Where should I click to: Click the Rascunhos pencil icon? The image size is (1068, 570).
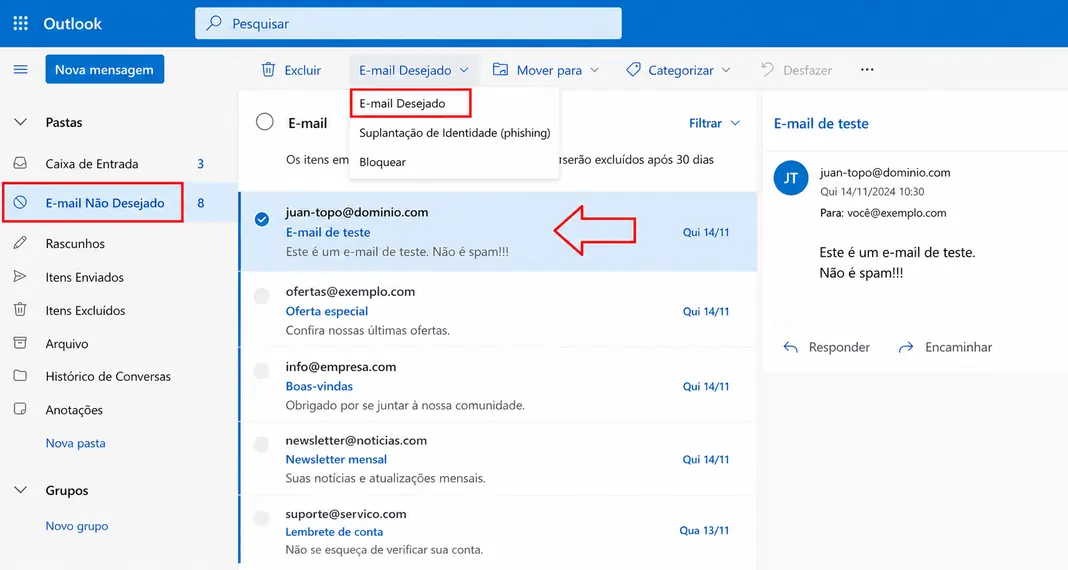20,243
